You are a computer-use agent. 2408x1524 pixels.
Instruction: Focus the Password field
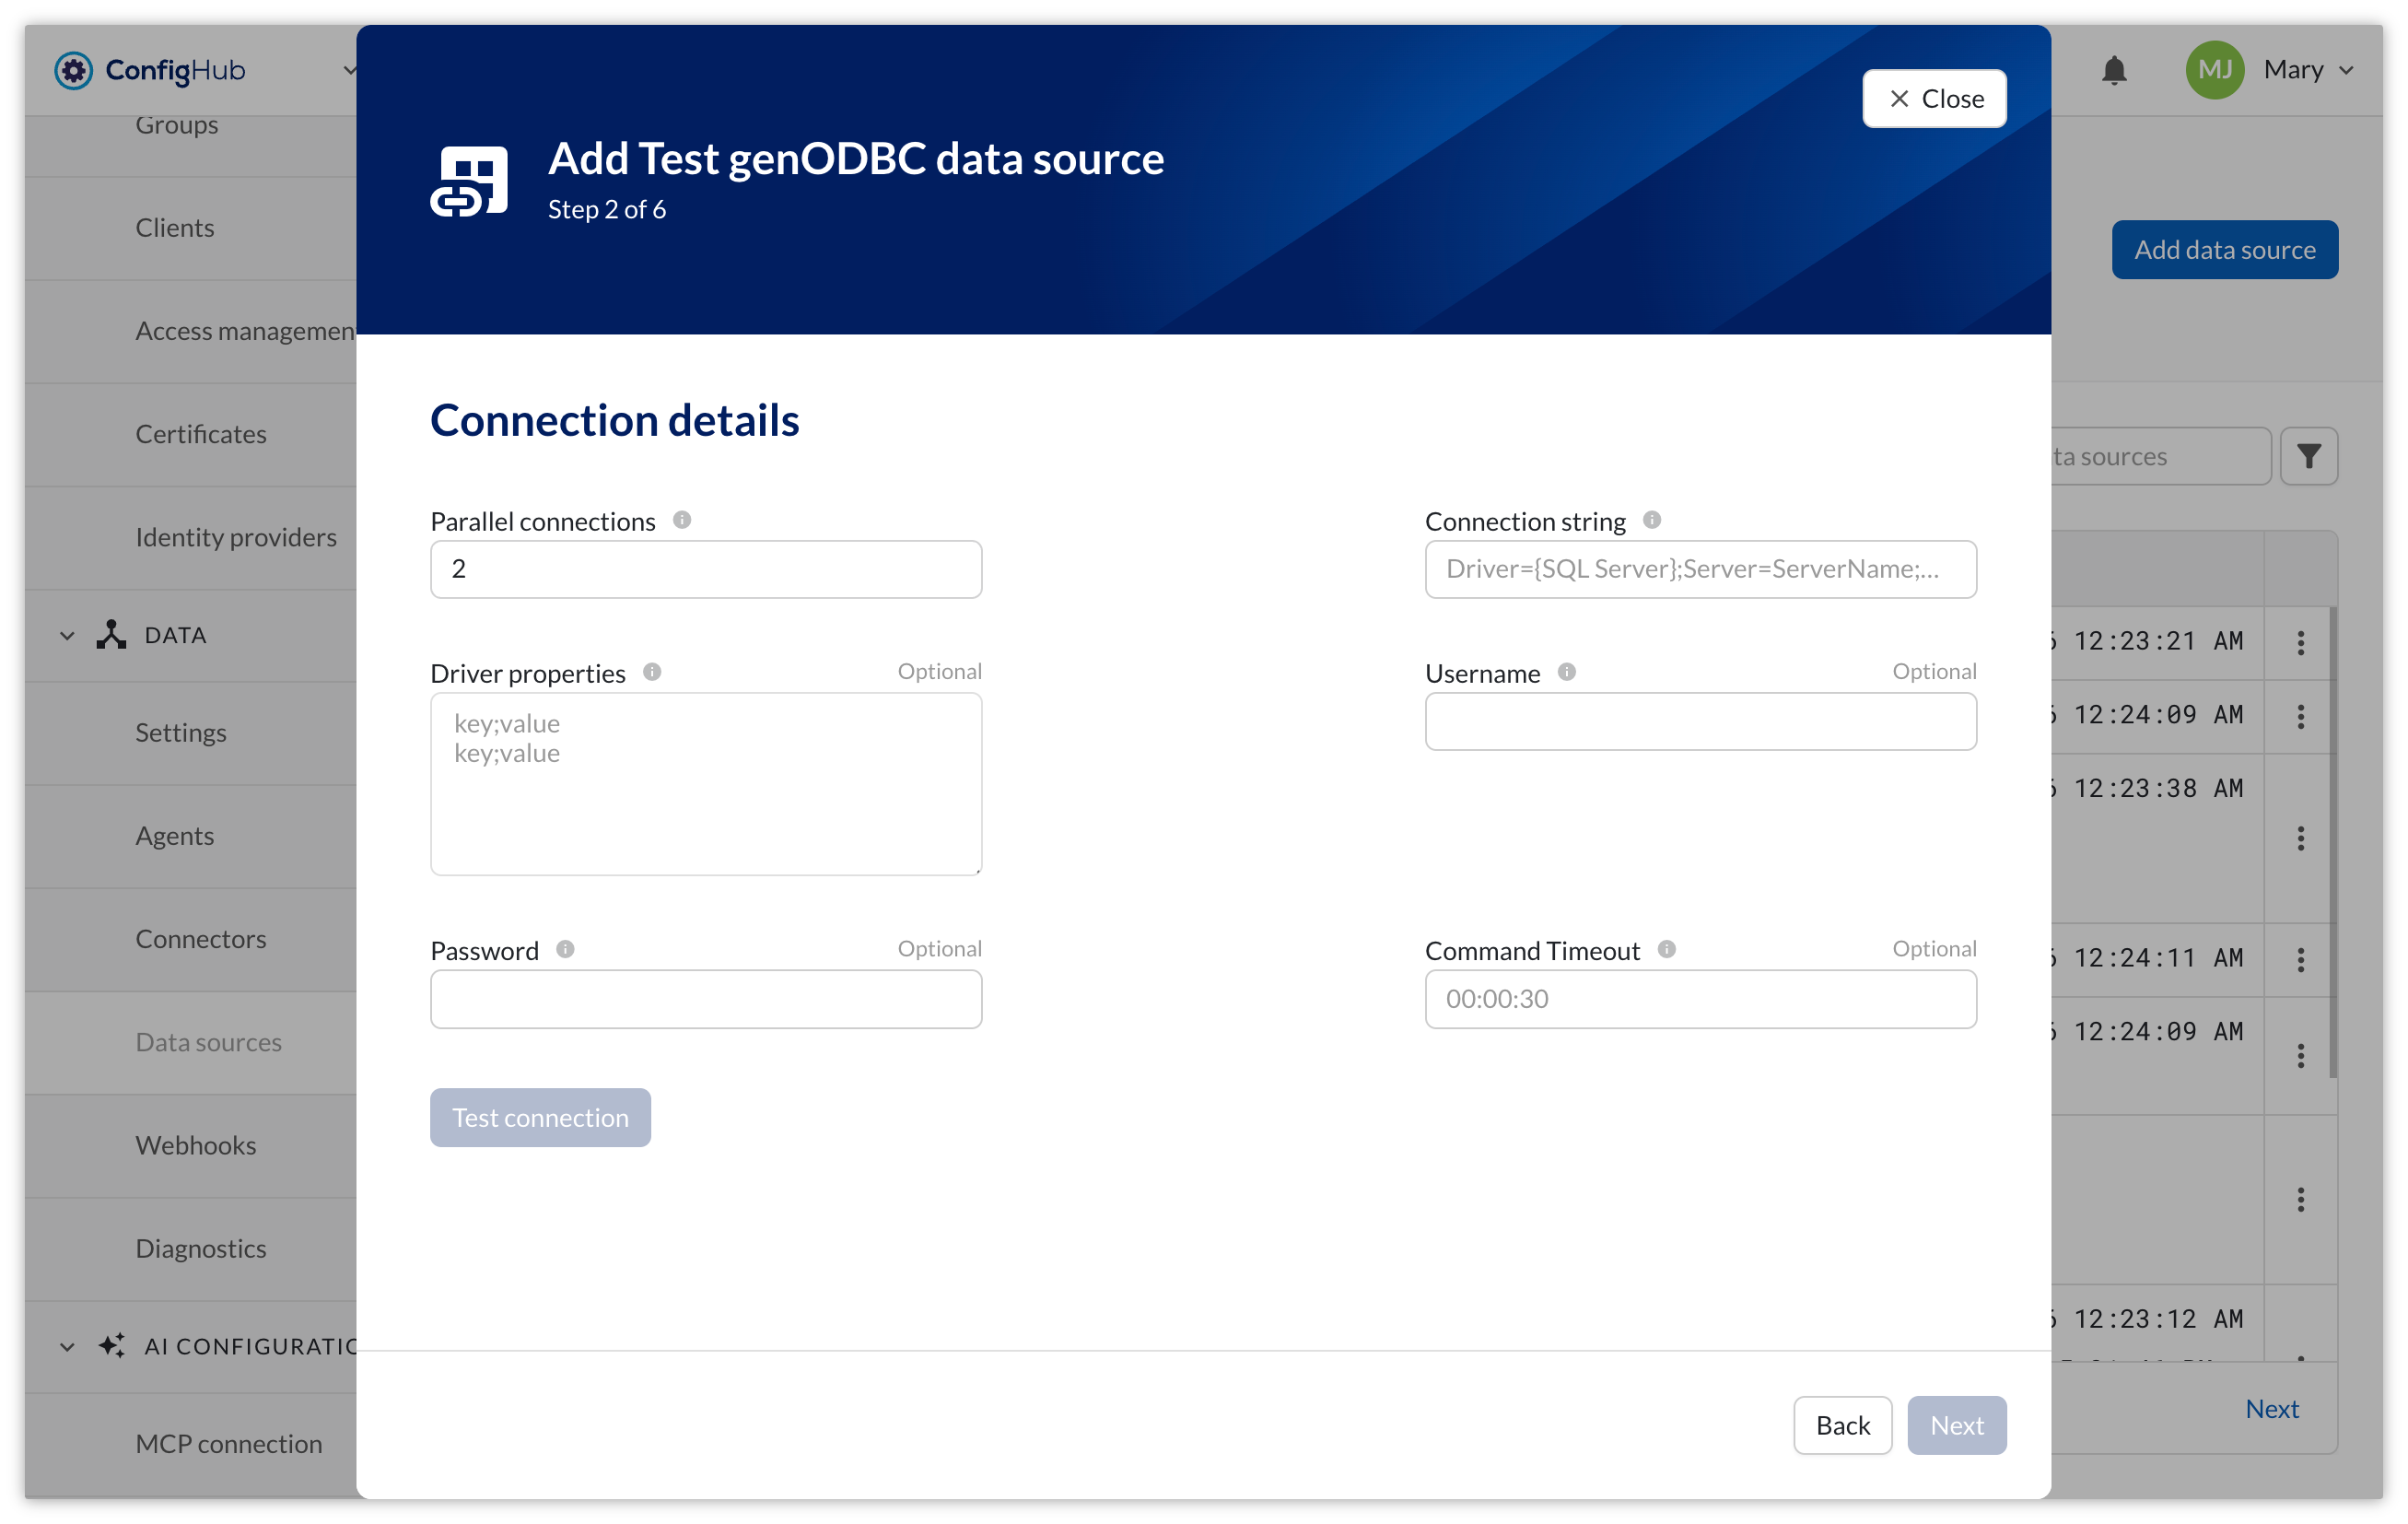pos(706,999)
